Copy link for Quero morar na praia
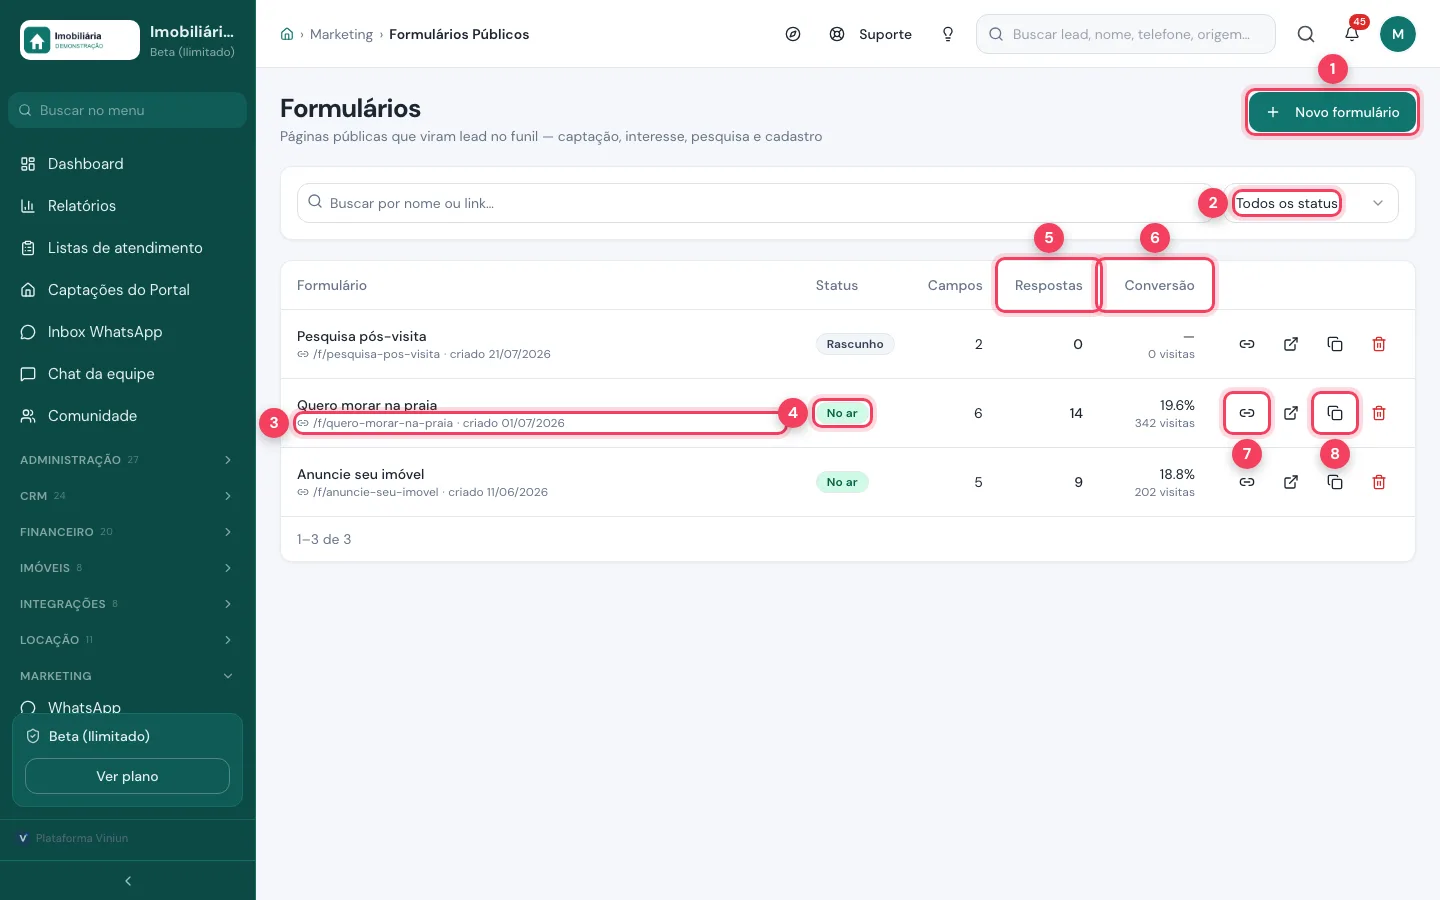This screenshot has width=1440, height=900. pos(1247,413)
